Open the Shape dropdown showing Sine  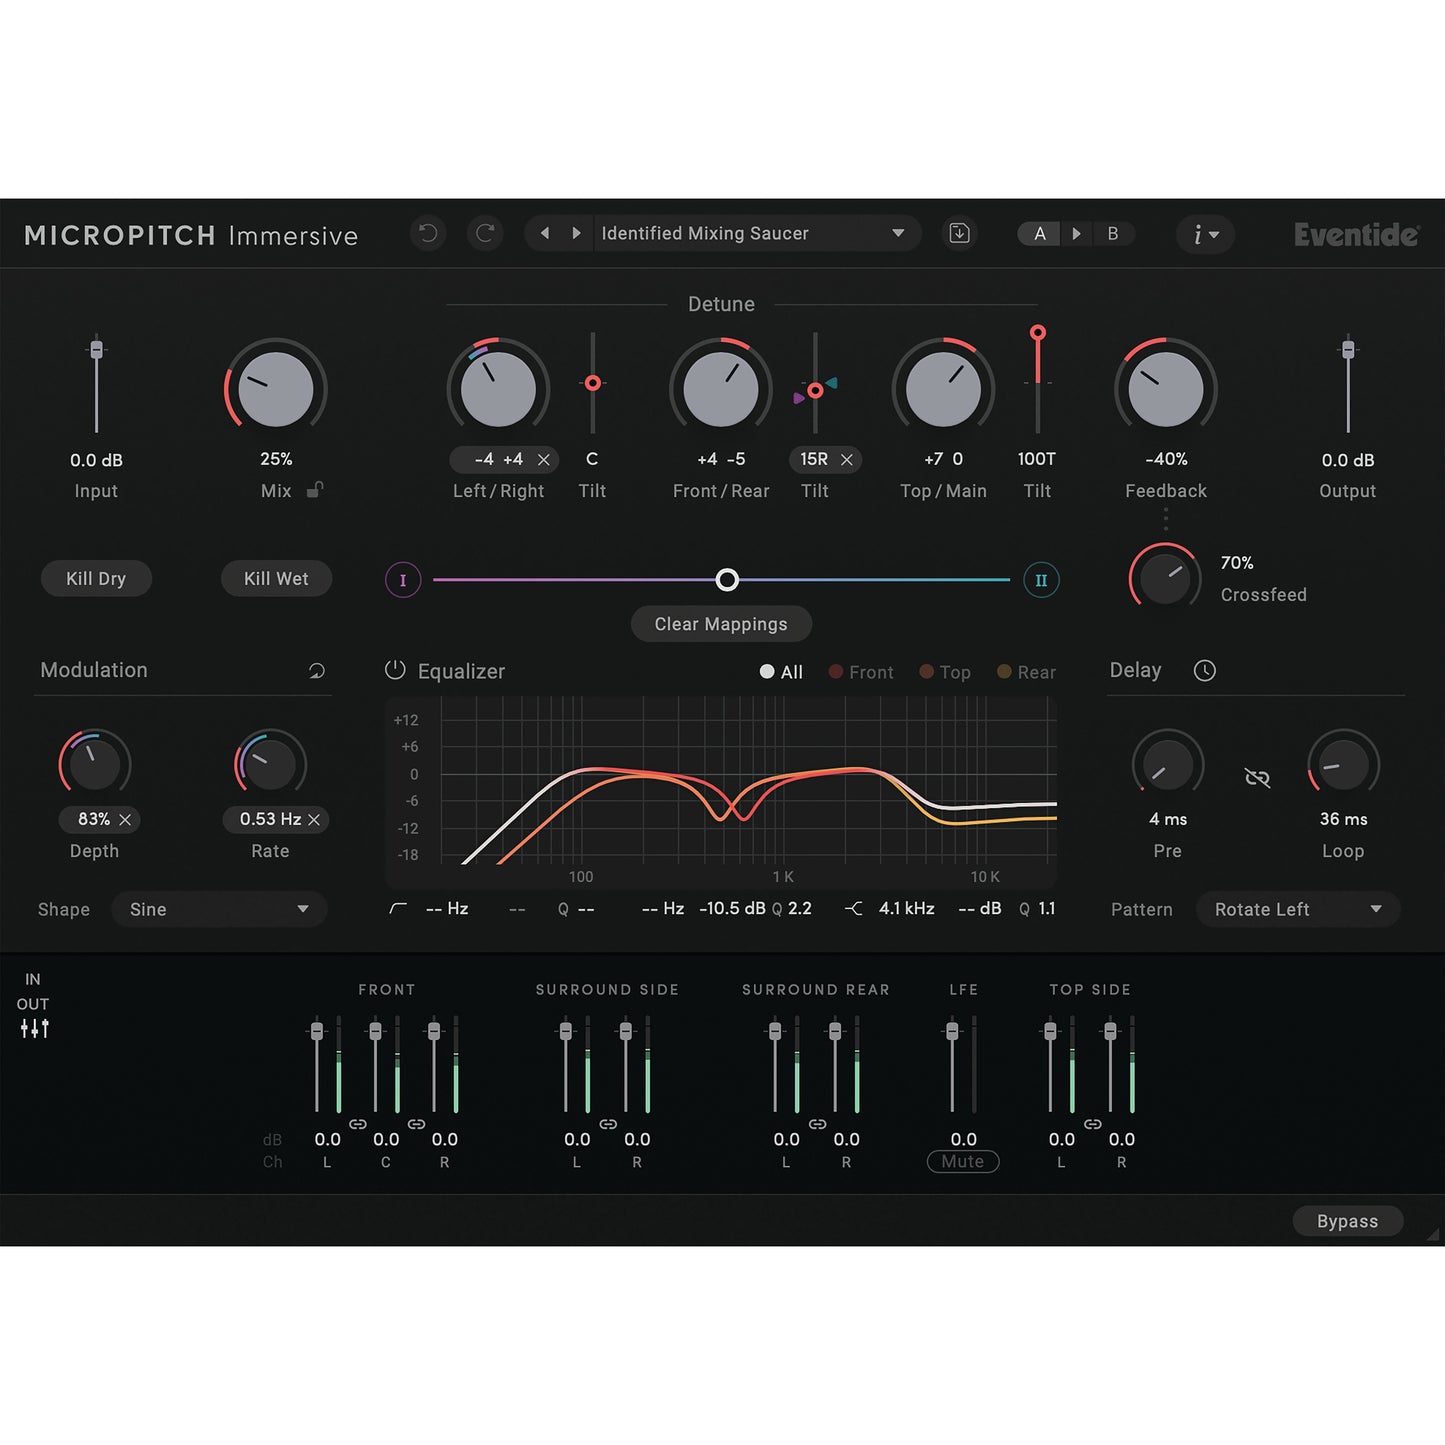point(219,908)
